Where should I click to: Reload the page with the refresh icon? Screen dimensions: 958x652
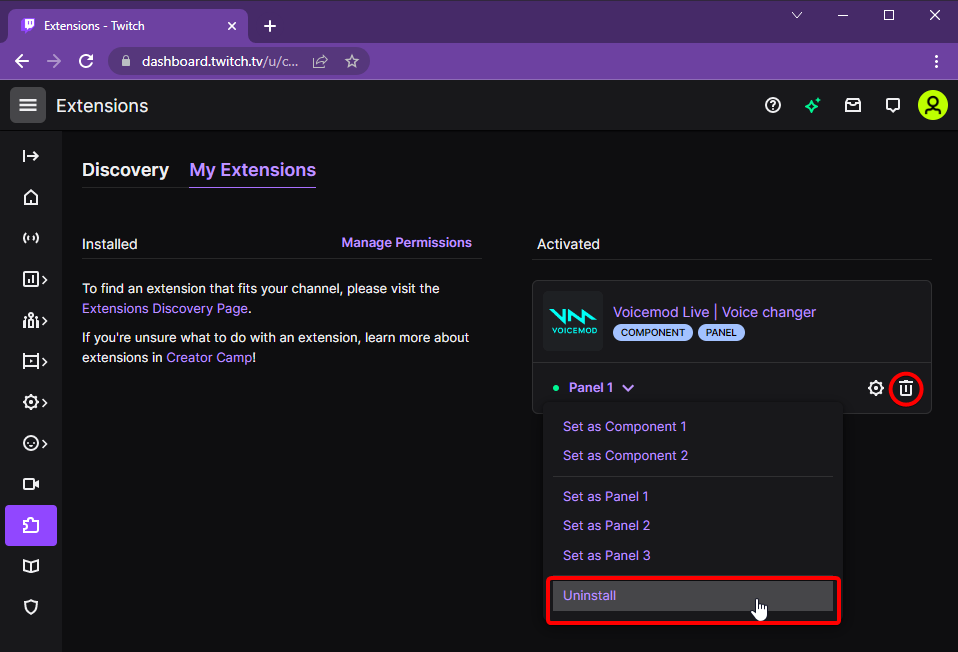pyautogui.click(x=86, y=61)
